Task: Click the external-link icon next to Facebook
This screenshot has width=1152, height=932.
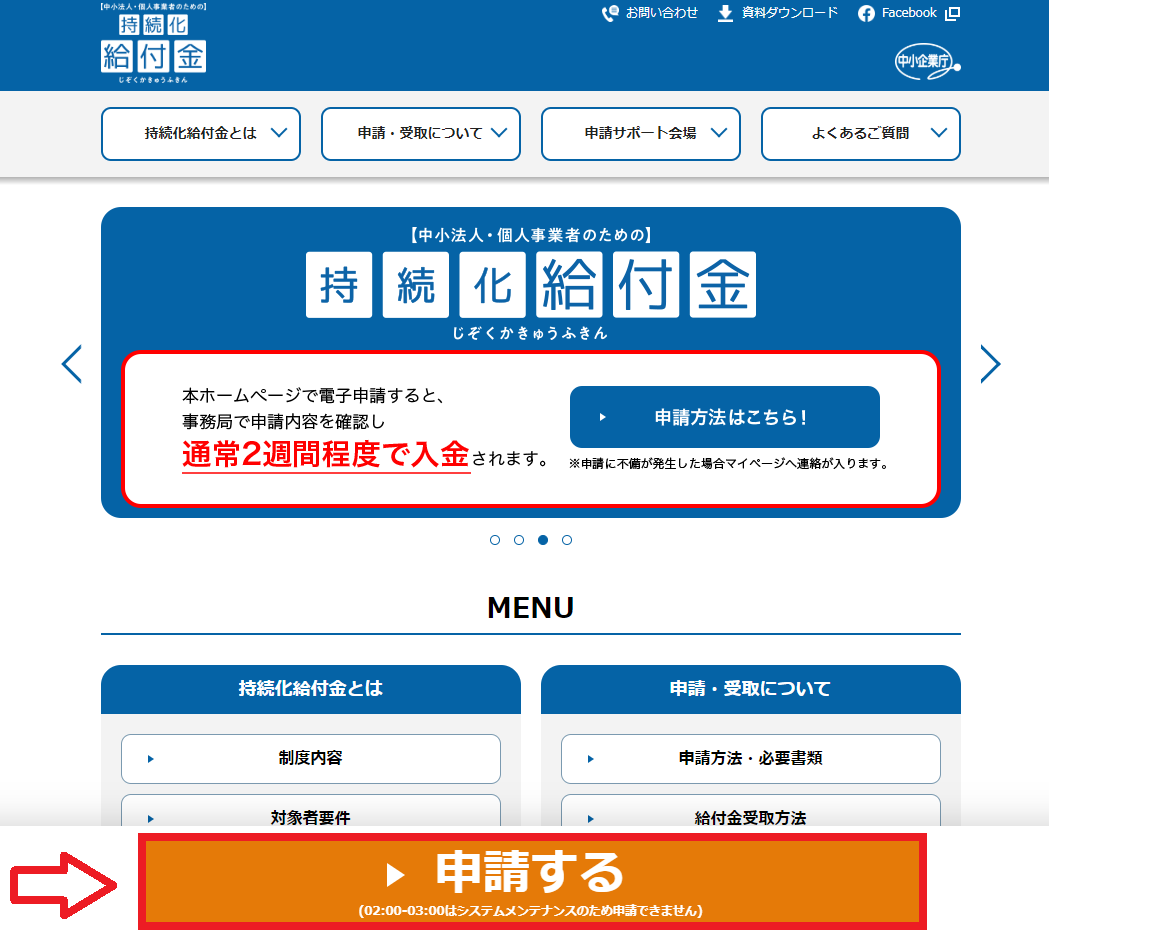Action: [952, 13]
